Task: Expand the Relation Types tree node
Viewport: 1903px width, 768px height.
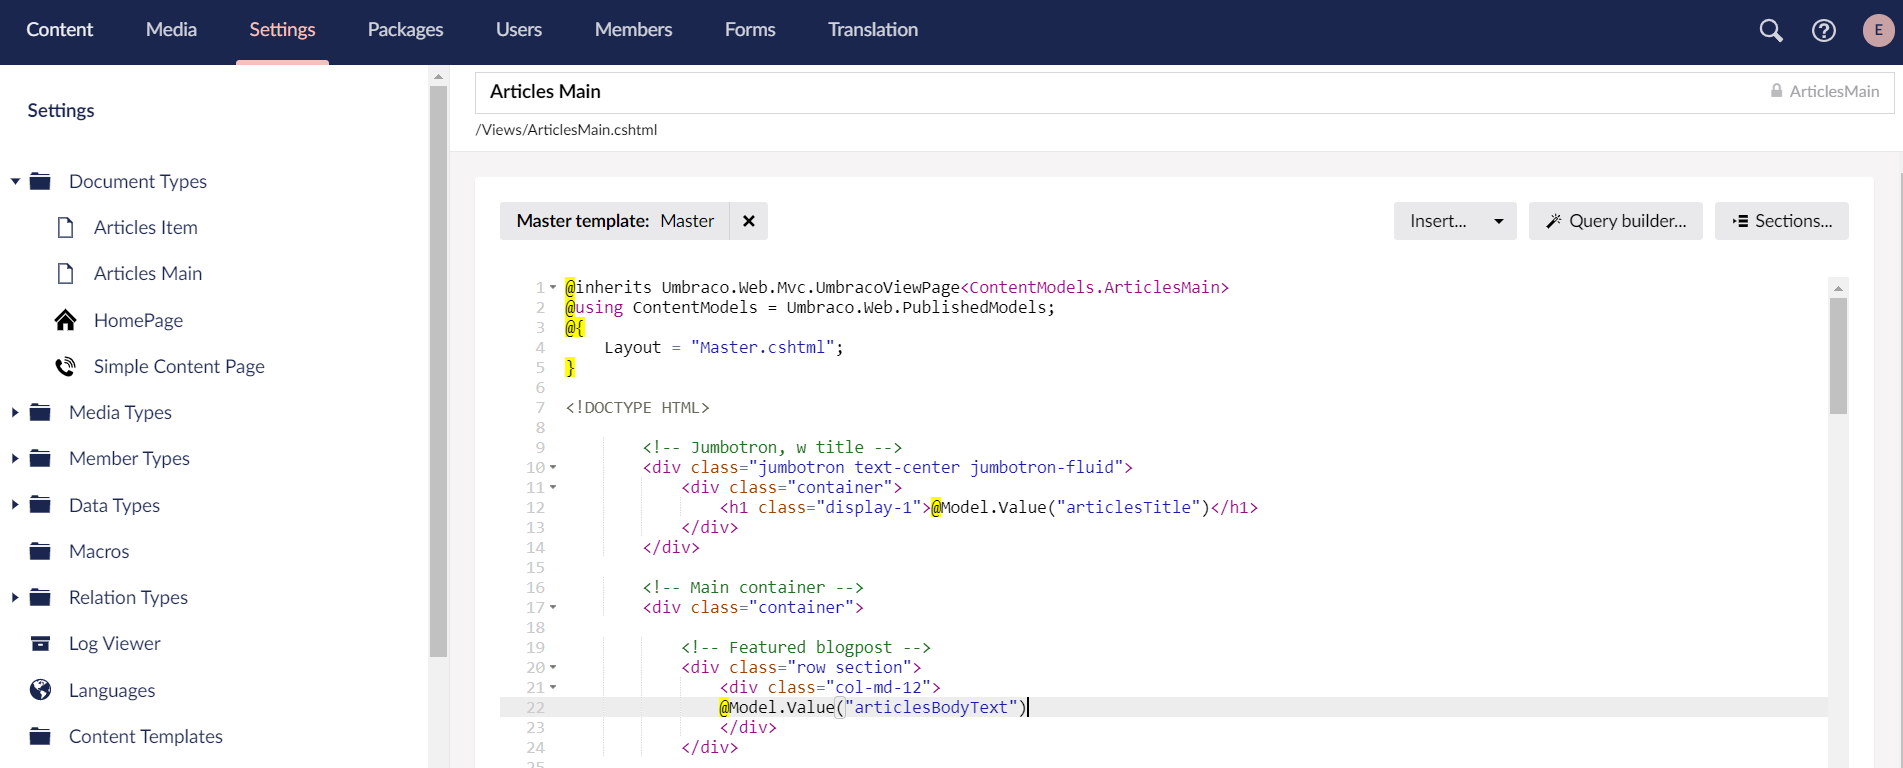Action: (x=15, y=597)
